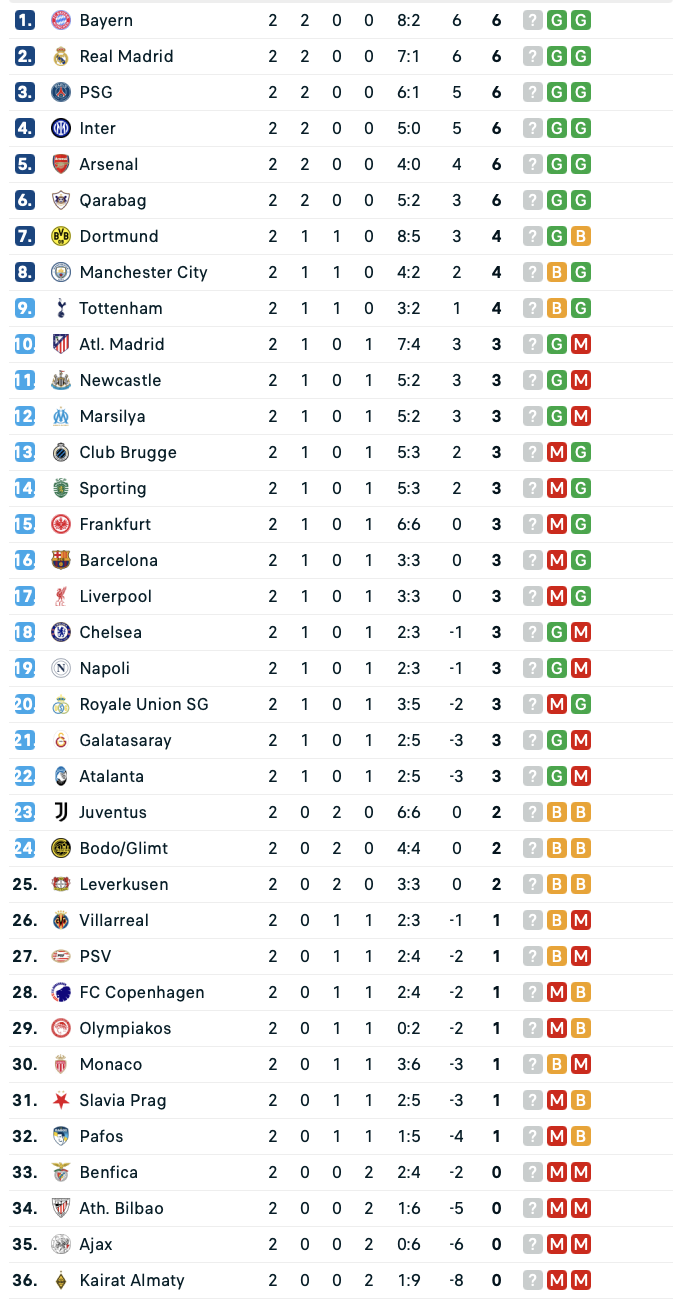The height and width of the screenshot is (1306, 684).
Task: Open PSG via its club logo
Action: pyautogui.click(x=61, y=92)
